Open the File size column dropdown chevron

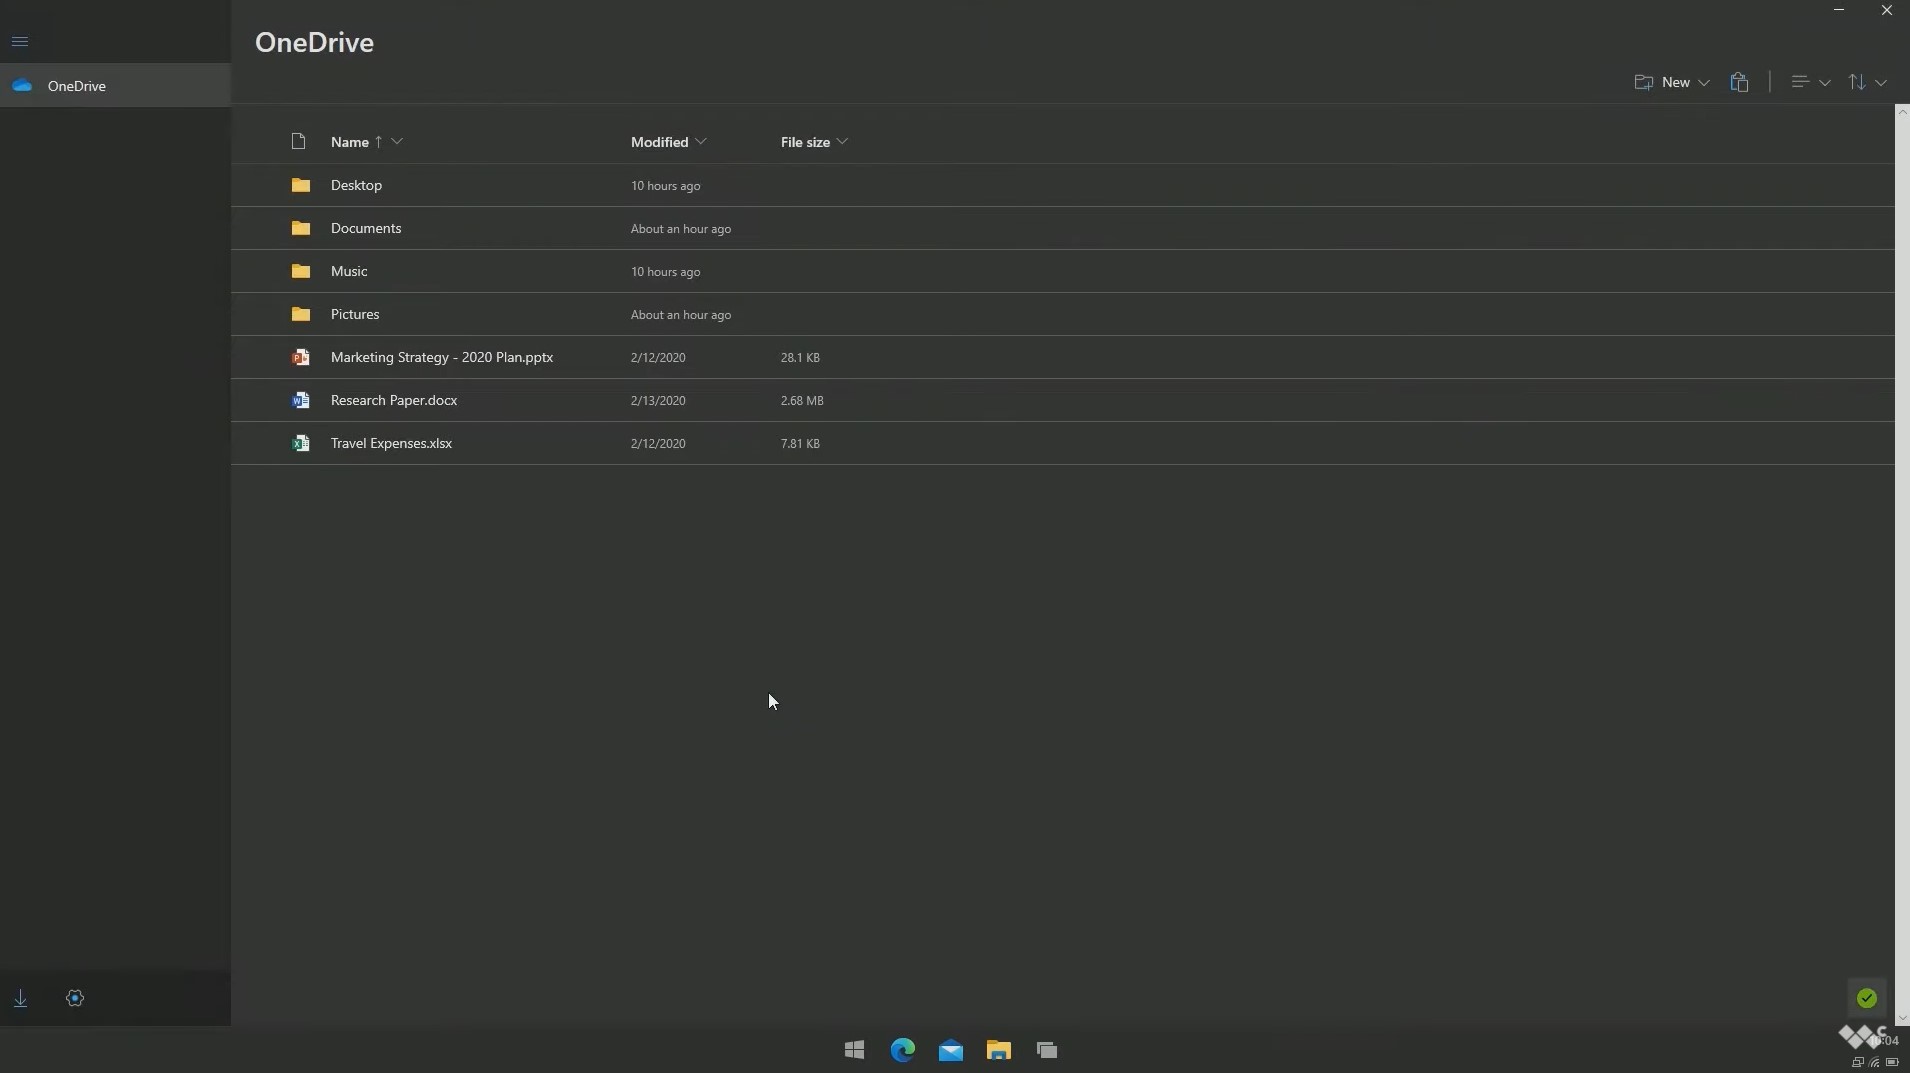[x=842, y=141]
